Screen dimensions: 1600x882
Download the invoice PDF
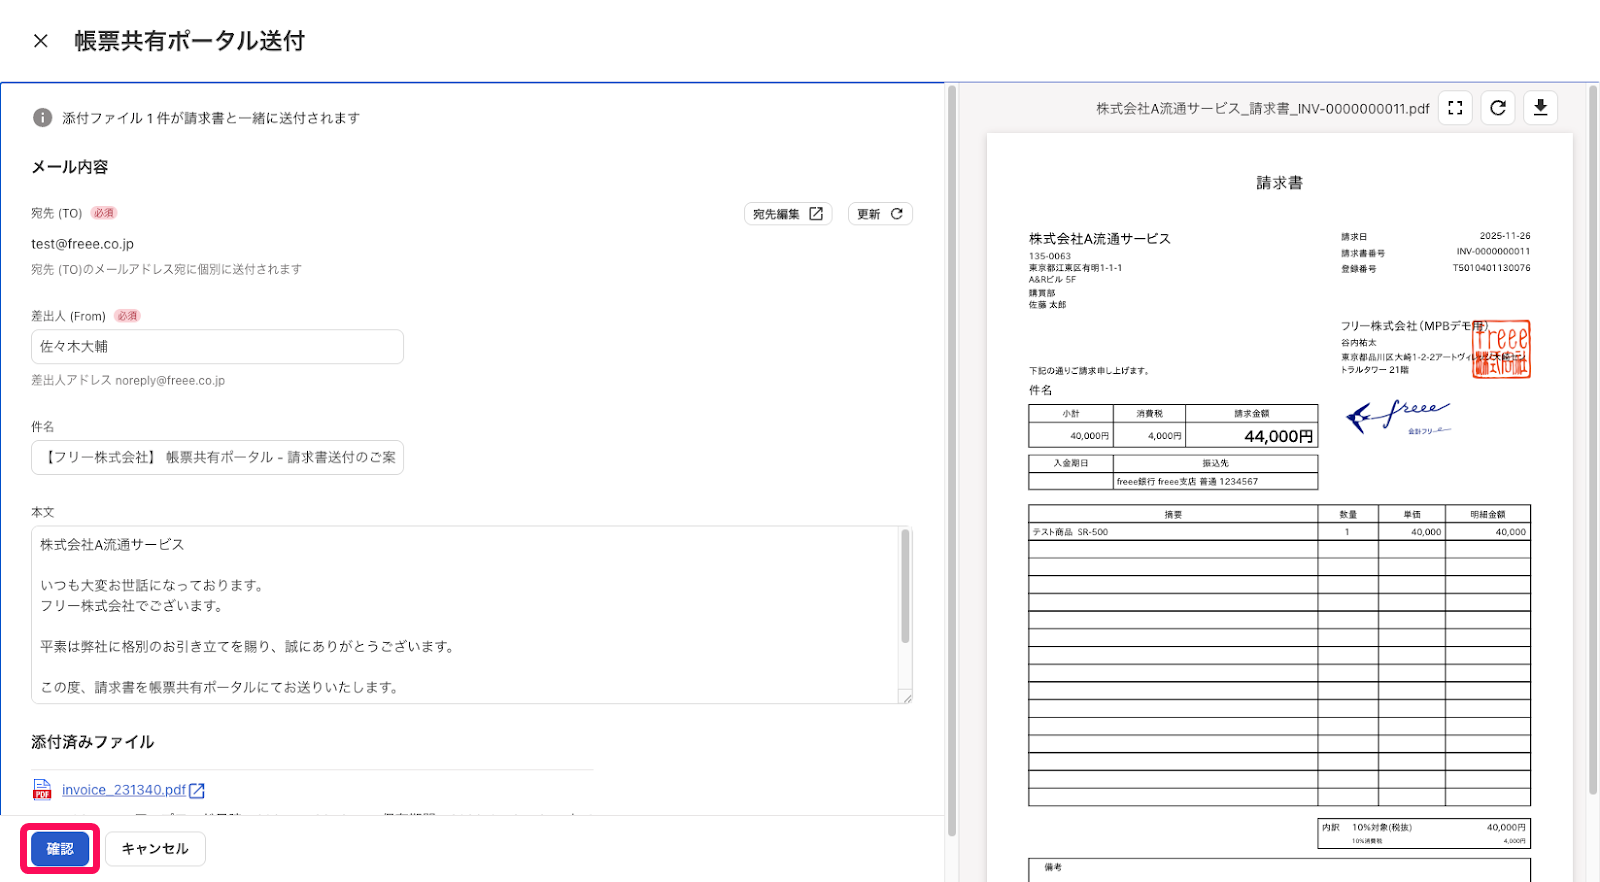[1541, 108]
